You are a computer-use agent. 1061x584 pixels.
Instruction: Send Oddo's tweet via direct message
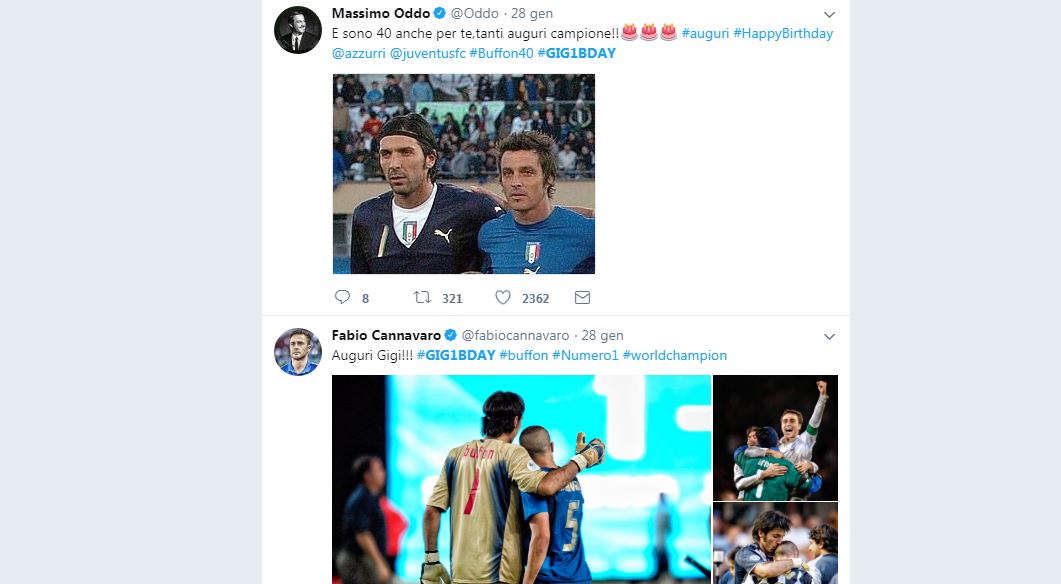pos(582,297)
